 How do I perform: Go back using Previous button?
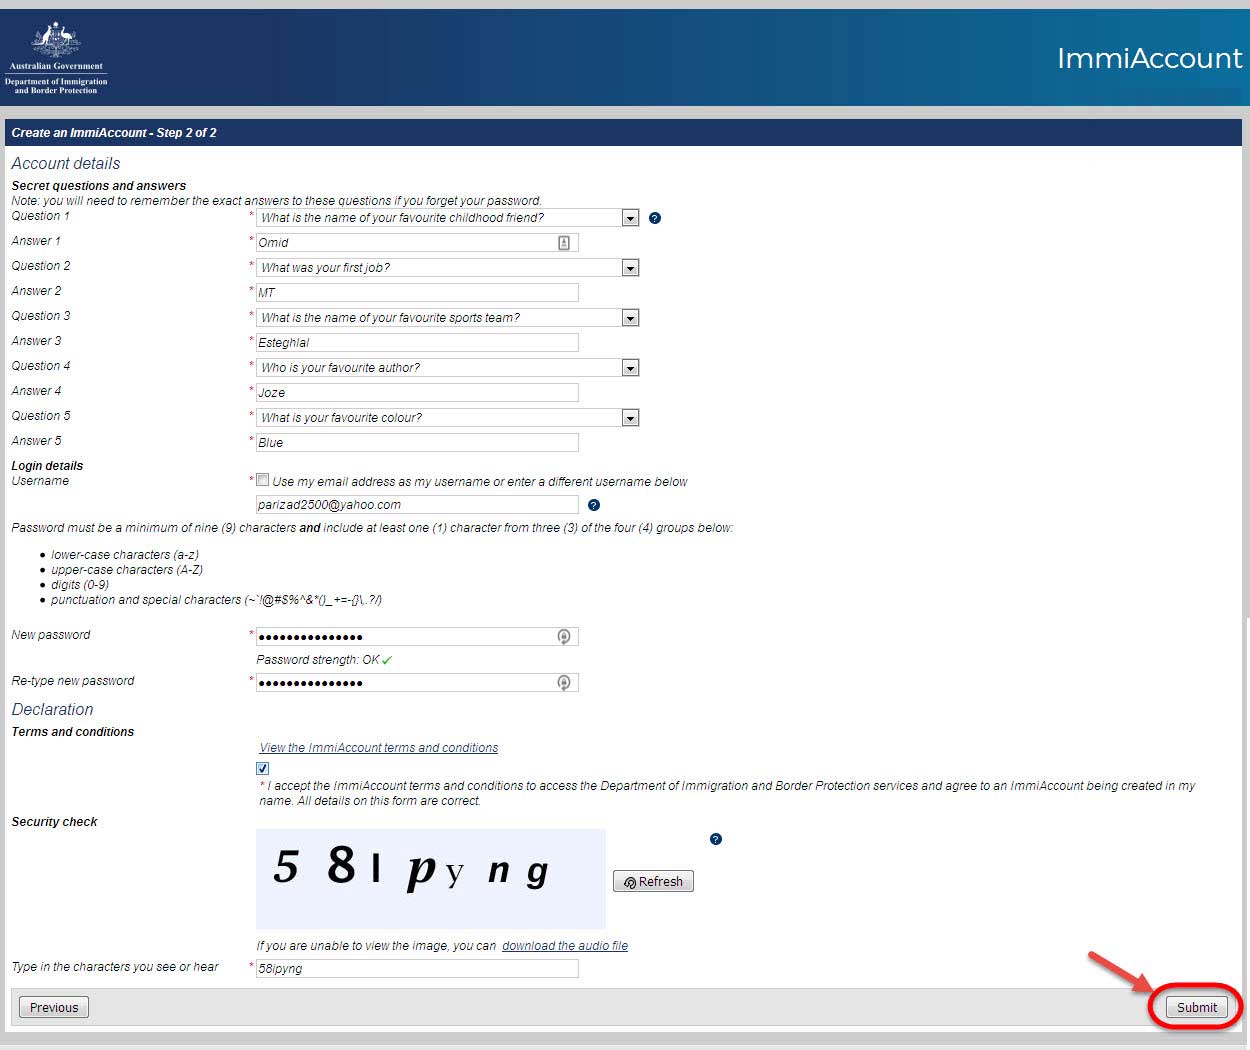[x=54, y=1007]
